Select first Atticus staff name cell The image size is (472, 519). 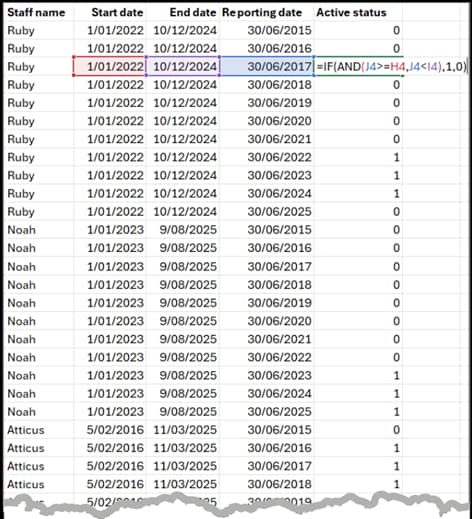39,430
